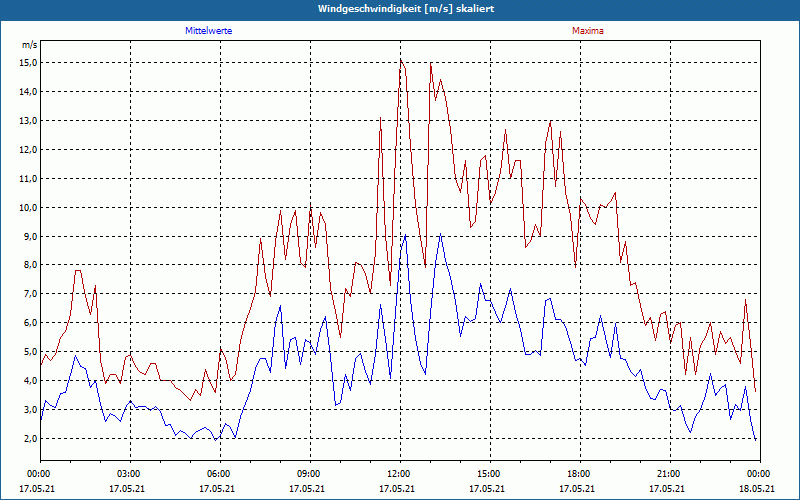
Task: Click the 6,0 y-axis value
Action: coord(31,323)
